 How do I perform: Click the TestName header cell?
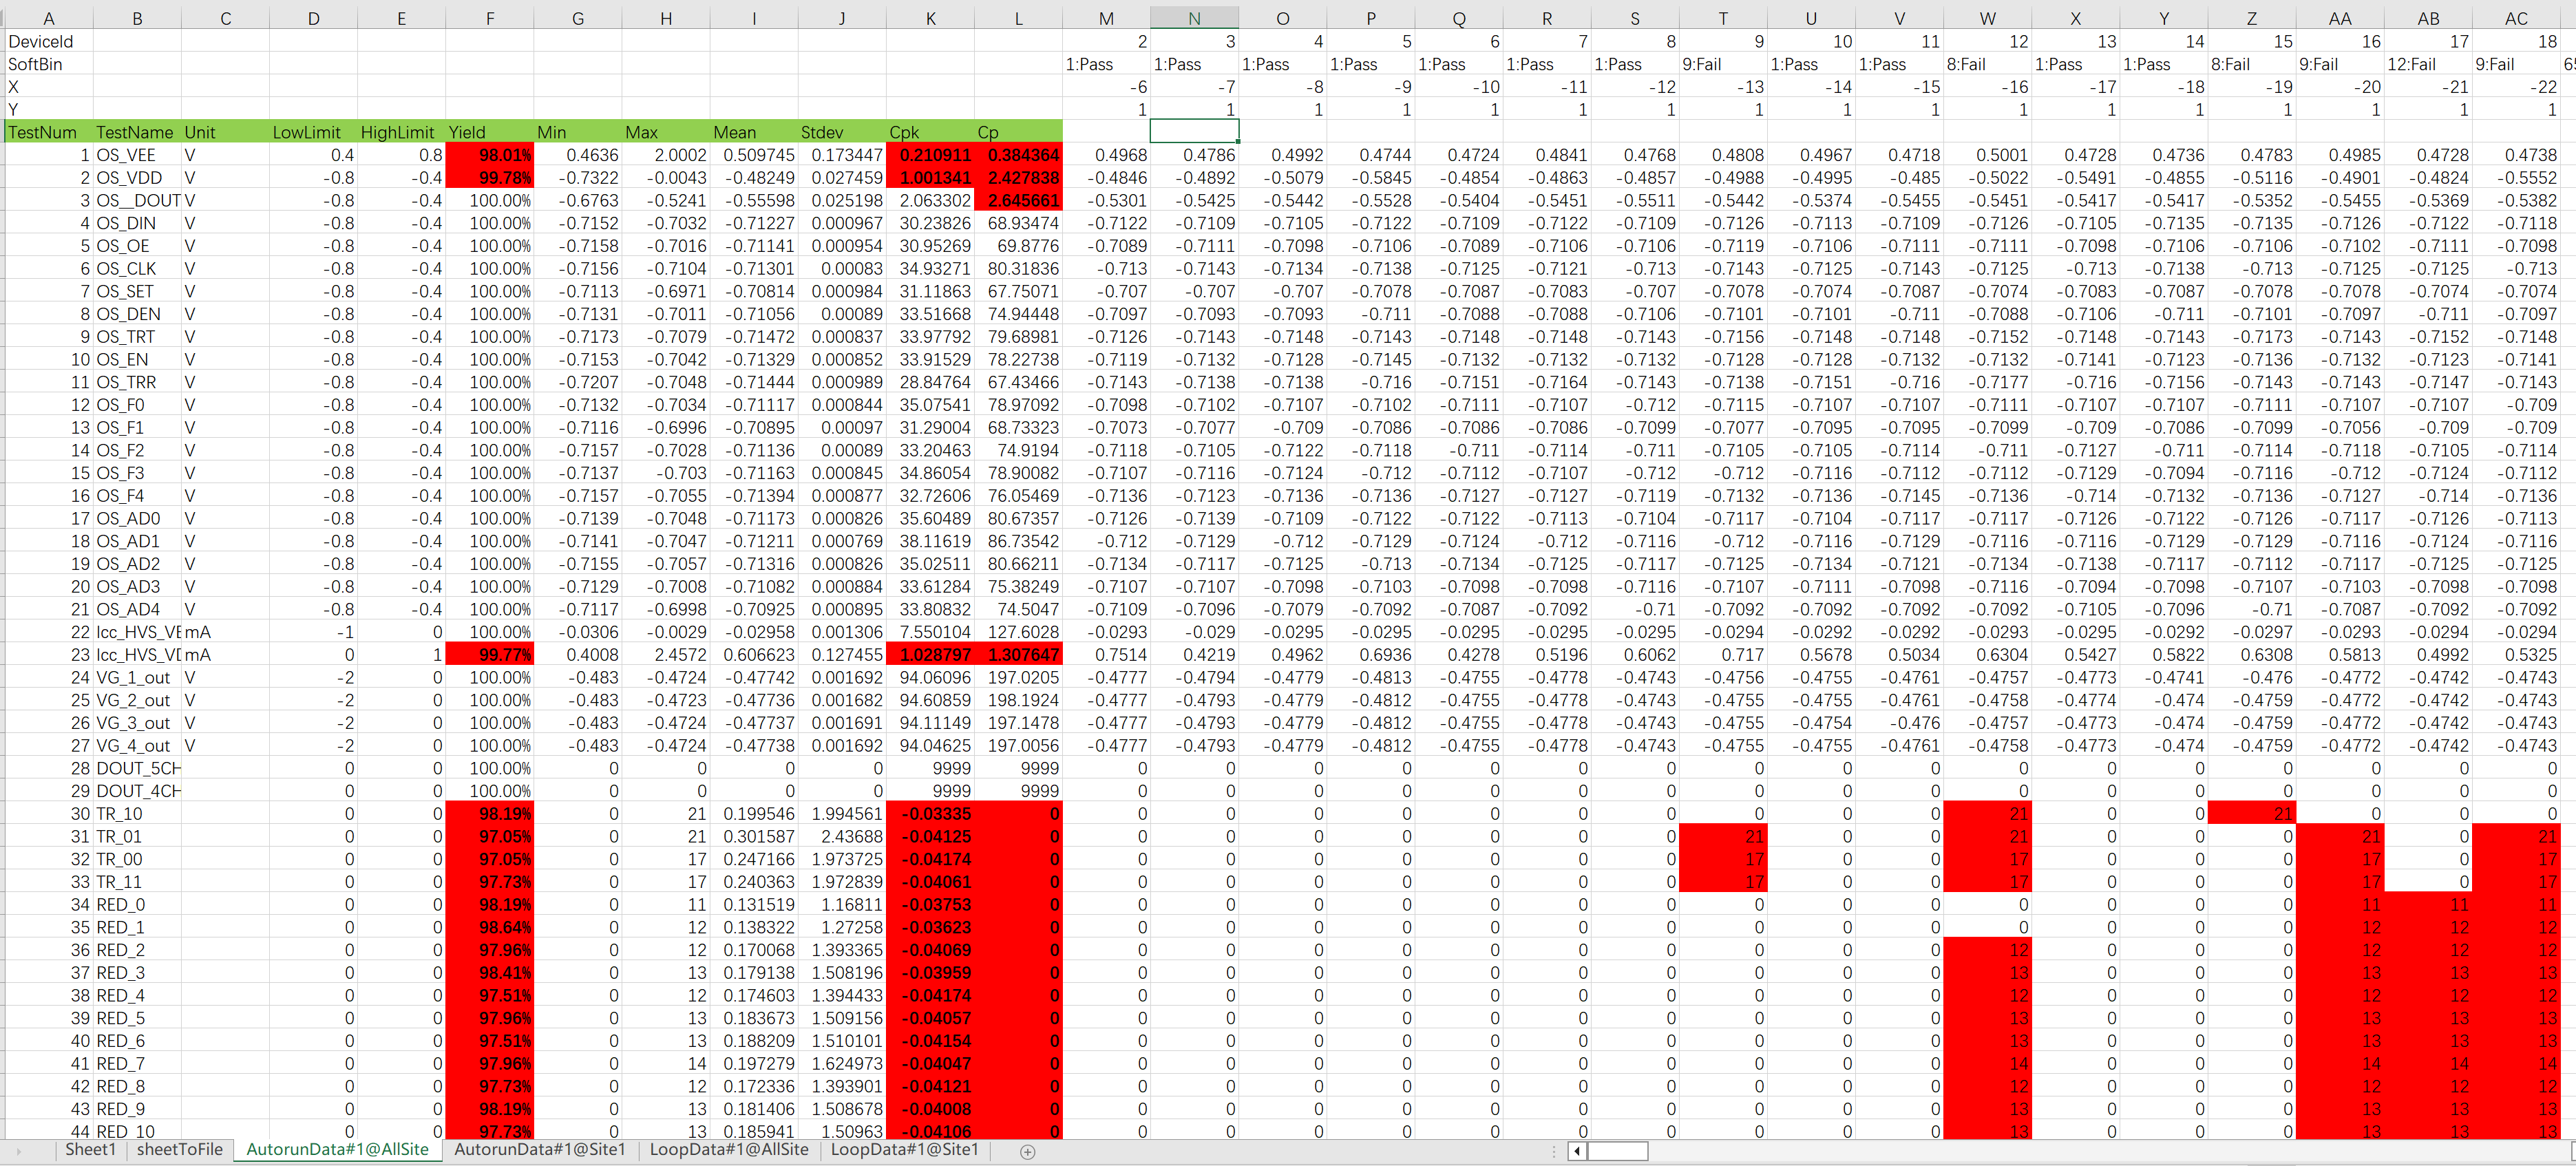coord(137,132)
